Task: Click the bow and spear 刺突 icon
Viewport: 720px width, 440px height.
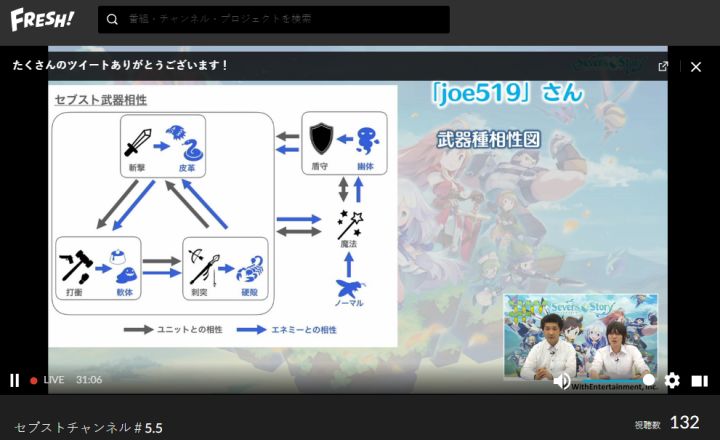Action: point(204,266)
